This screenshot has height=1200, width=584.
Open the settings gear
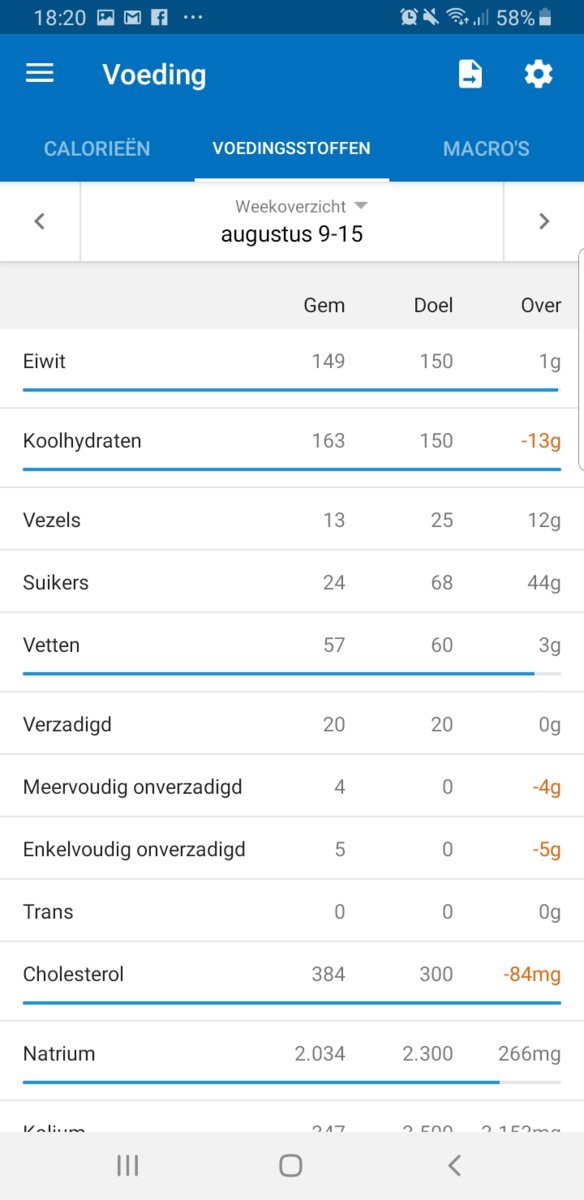[538, 73]
